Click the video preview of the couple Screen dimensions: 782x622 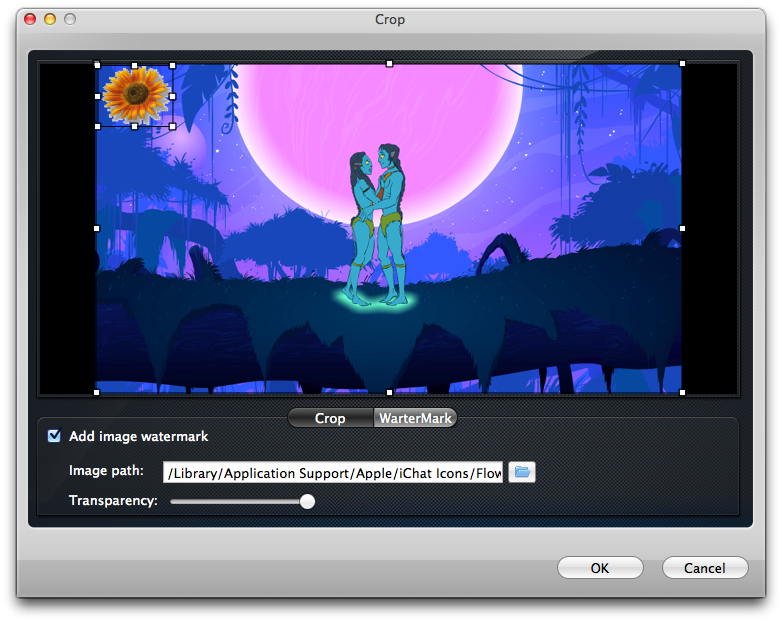click(x=389, y=228)
